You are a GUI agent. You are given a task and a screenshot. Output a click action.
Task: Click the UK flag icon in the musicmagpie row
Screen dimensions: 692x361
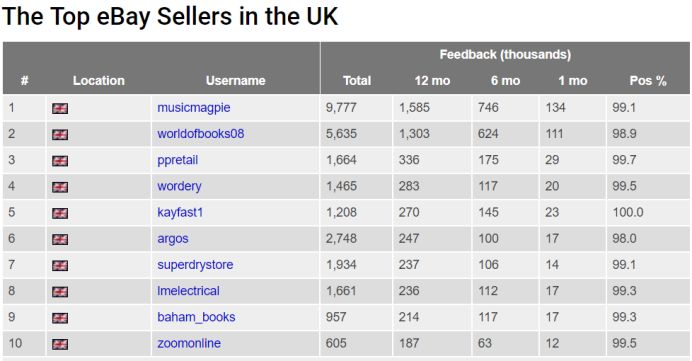60,108
